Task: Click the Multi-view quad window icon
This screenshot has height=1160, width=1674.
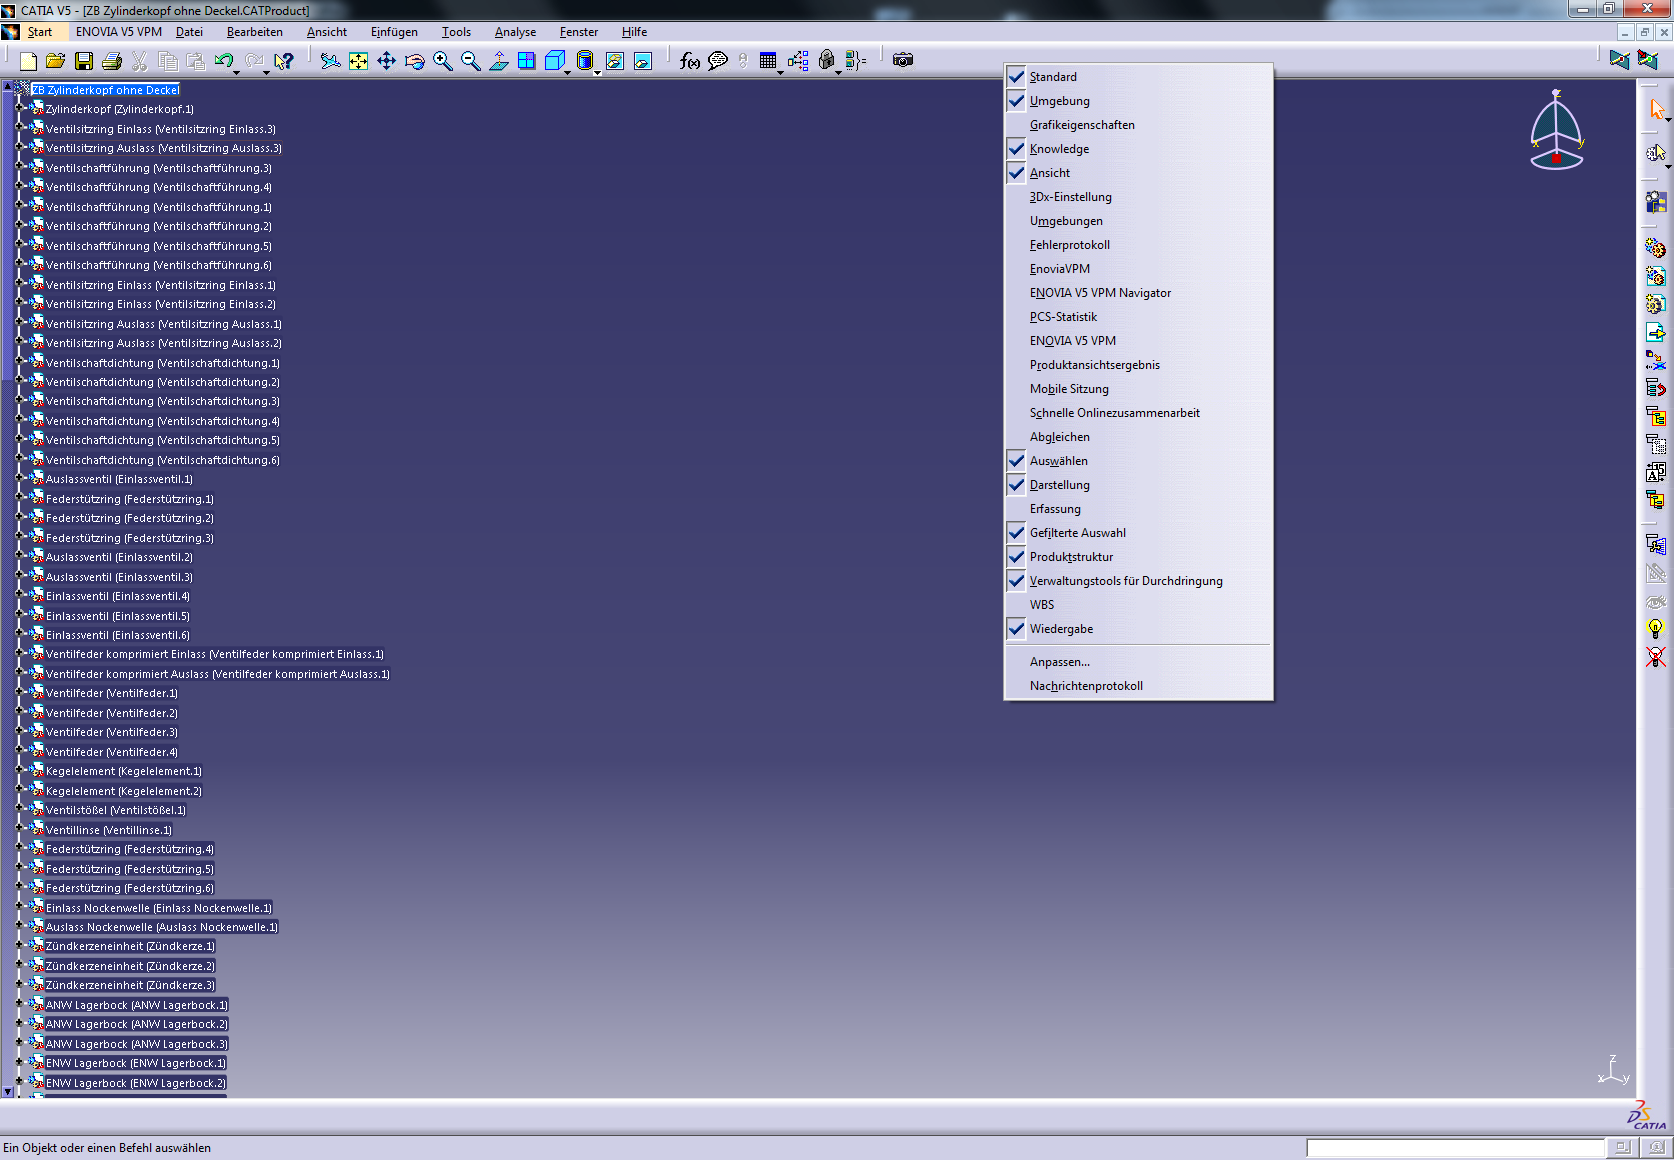Action: point(526,61)
